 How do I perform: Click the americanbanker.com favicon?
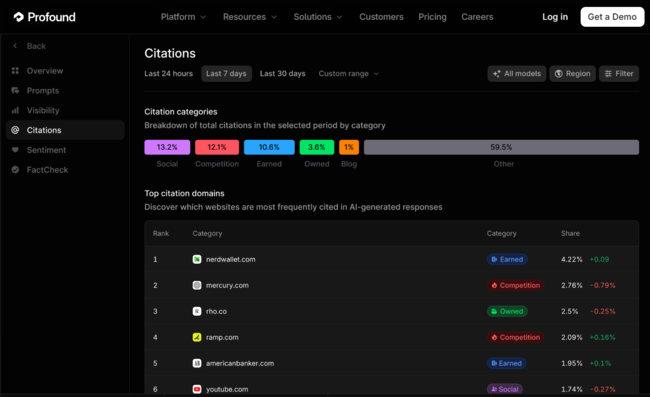tap(197, 363)
